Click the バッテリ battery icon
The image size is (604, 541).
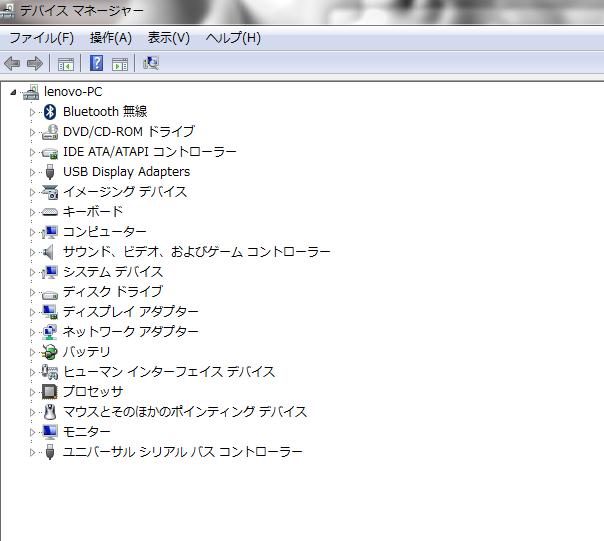(50, 352)
